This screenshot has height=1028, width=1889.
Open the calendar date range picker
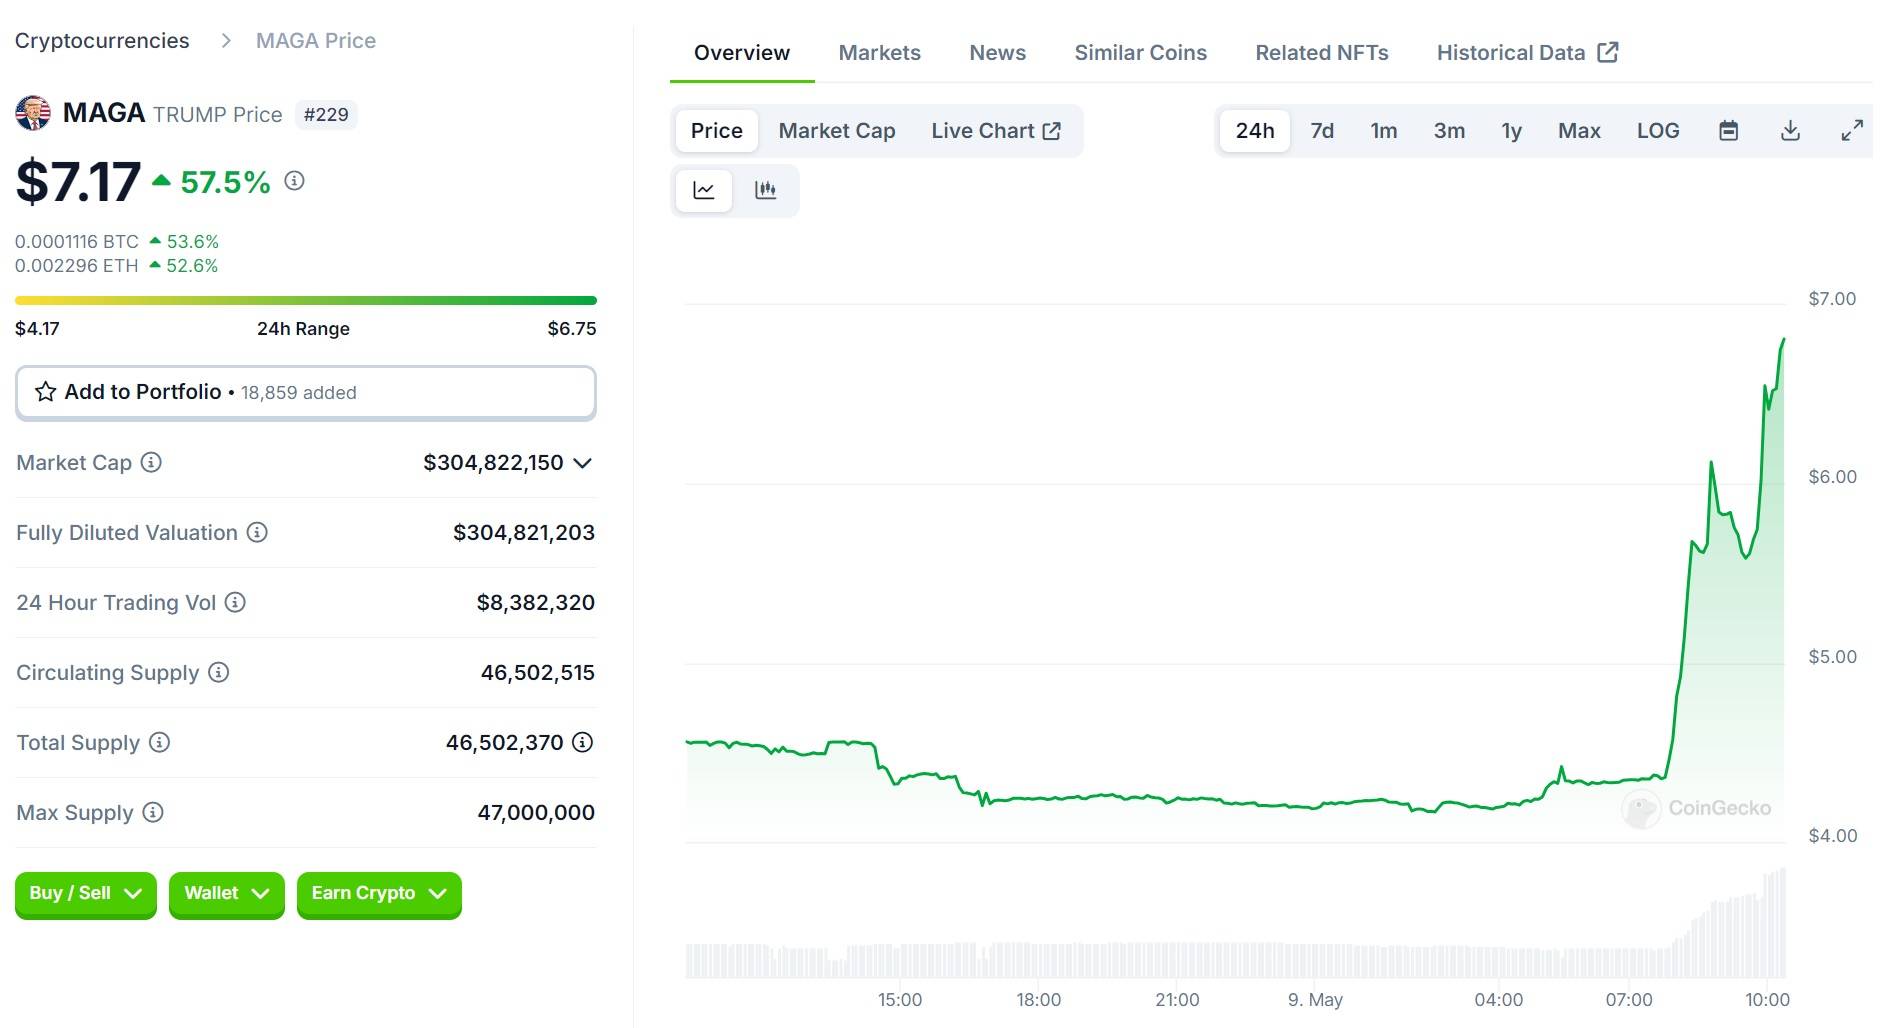tap(1728, 131)
